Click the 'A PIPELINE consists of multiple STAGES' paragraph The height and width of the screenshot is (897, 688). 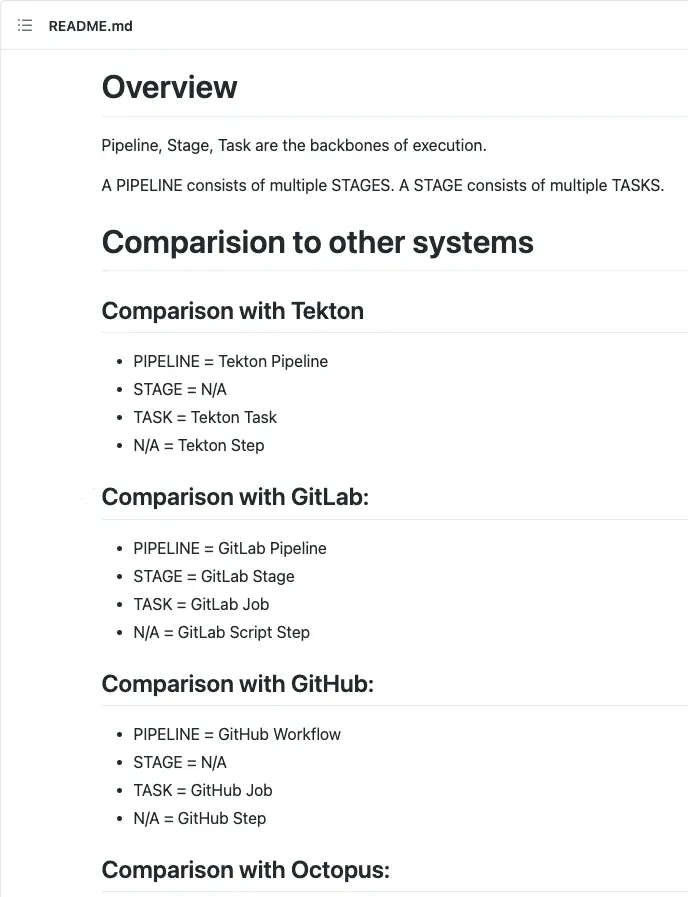(x=382, y=185)
